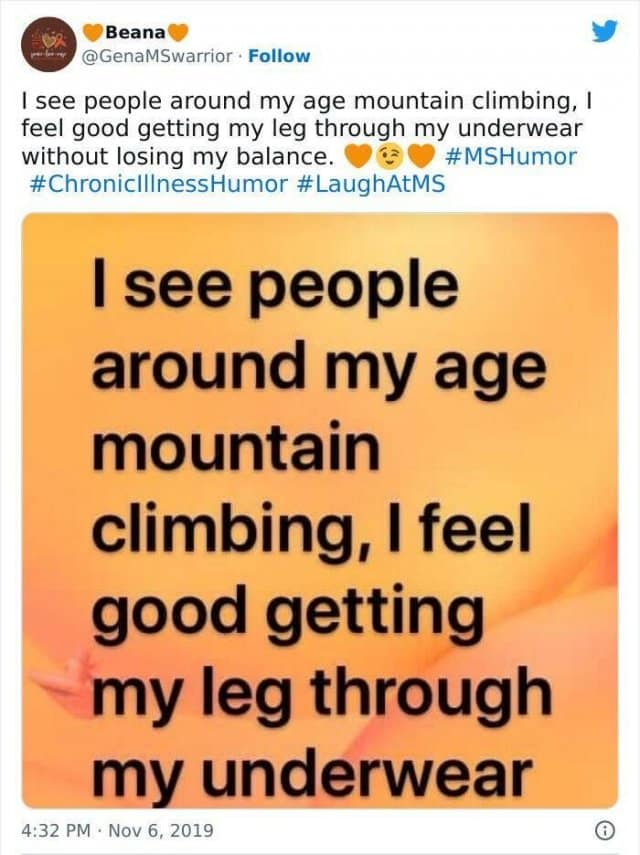Follow the @GenaMSwarrior account
Viewport: 640px width, 855px height.
coord(279,56)
